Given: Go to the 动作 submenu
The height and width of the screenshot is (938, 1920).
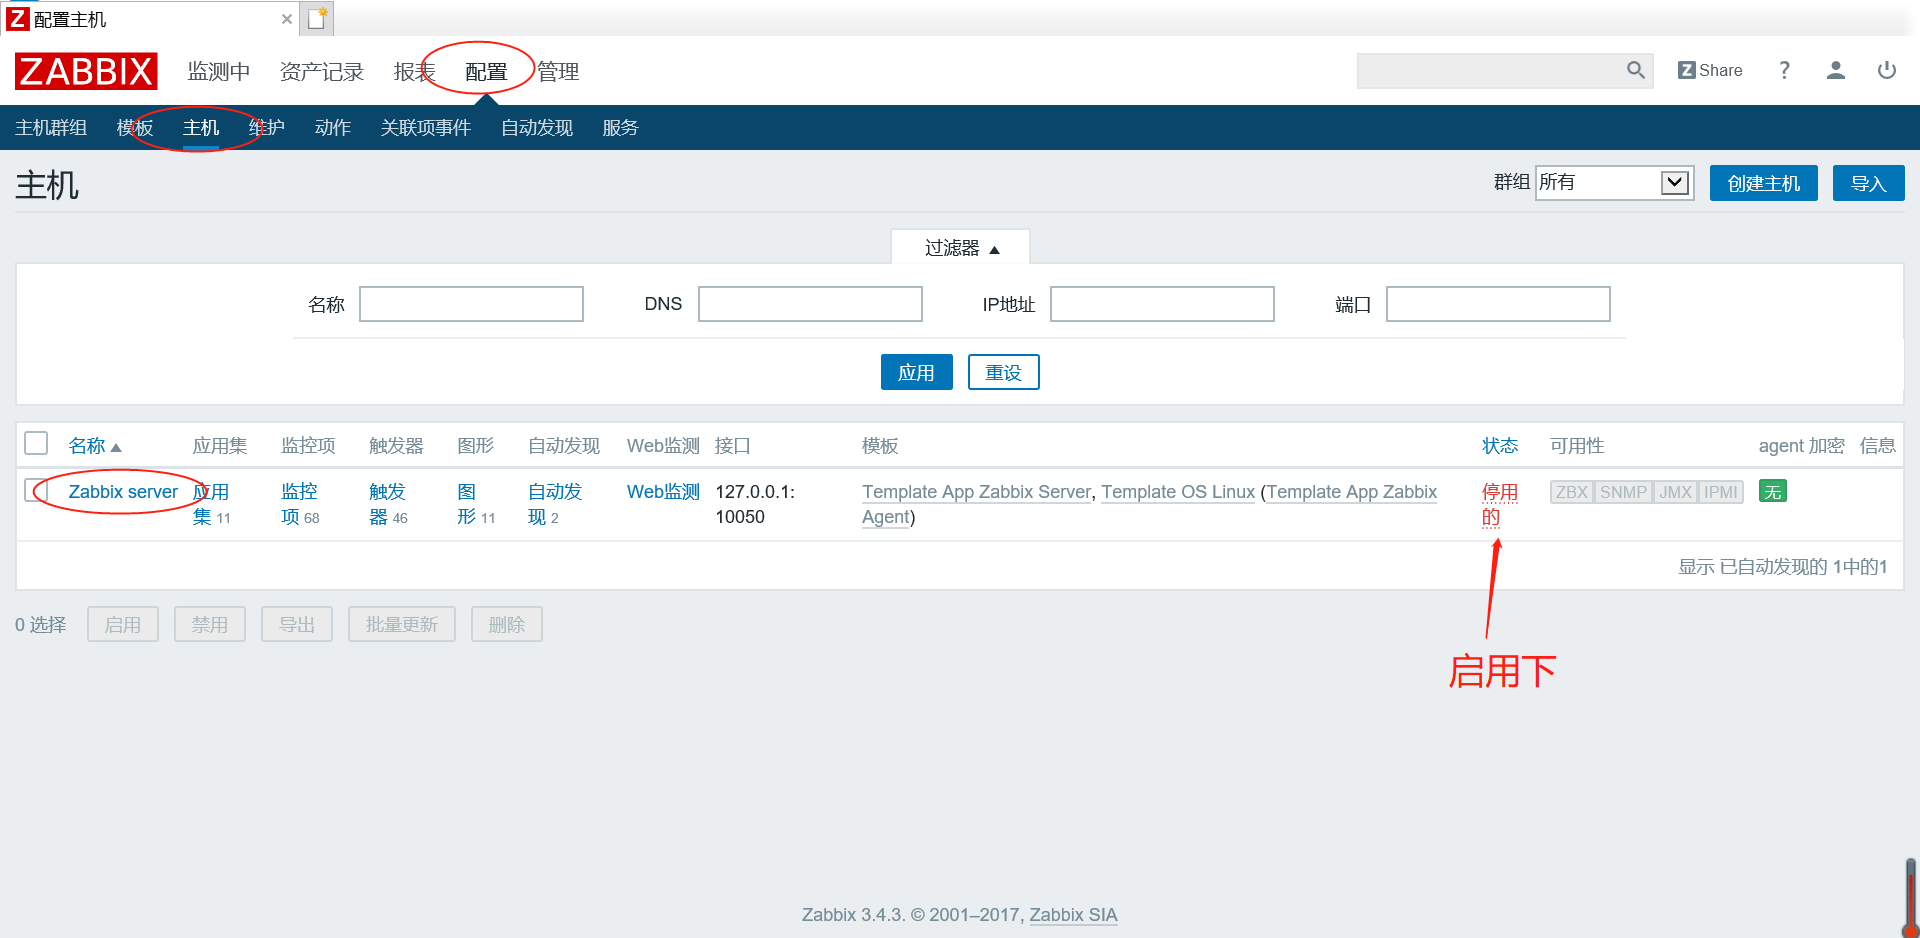Looking at the screenshot, I should point(332,128).
